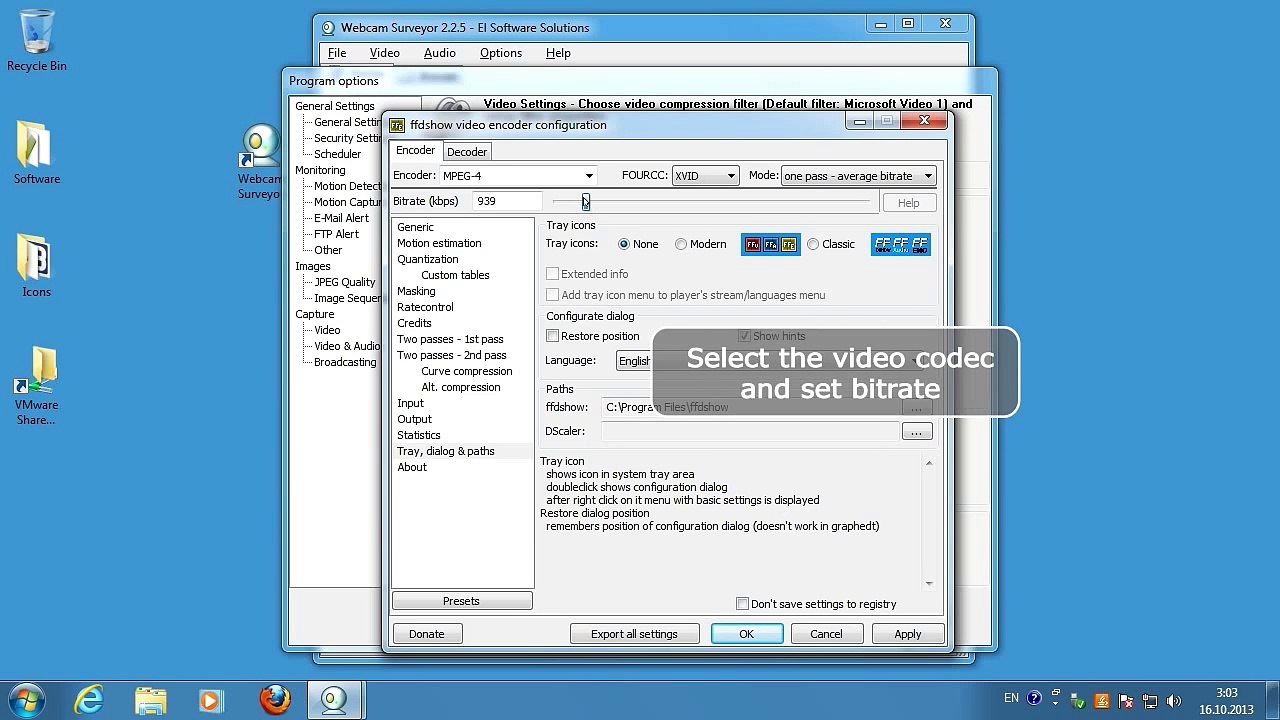
Task: Open the Software folder on desktop
Action: 37,153
